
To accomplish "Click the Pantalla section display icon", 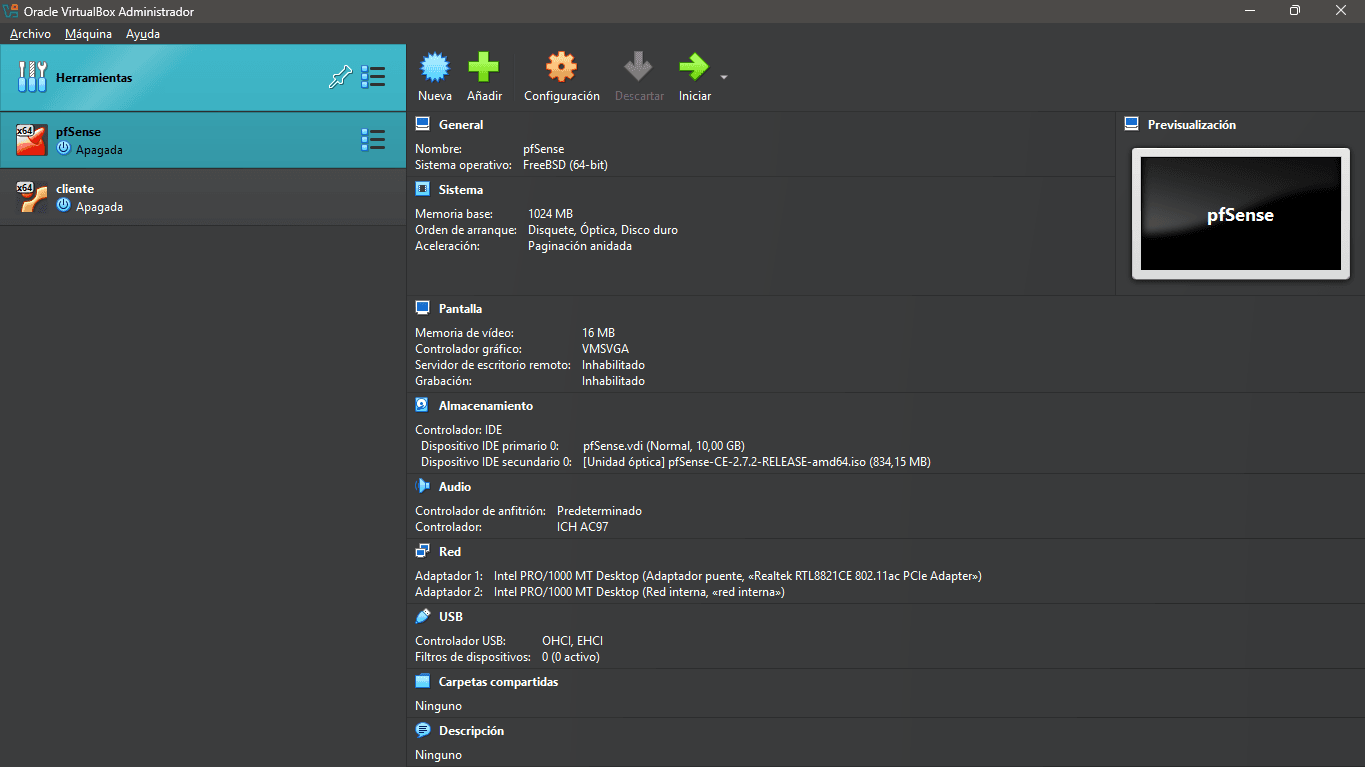I will point(422,308).
